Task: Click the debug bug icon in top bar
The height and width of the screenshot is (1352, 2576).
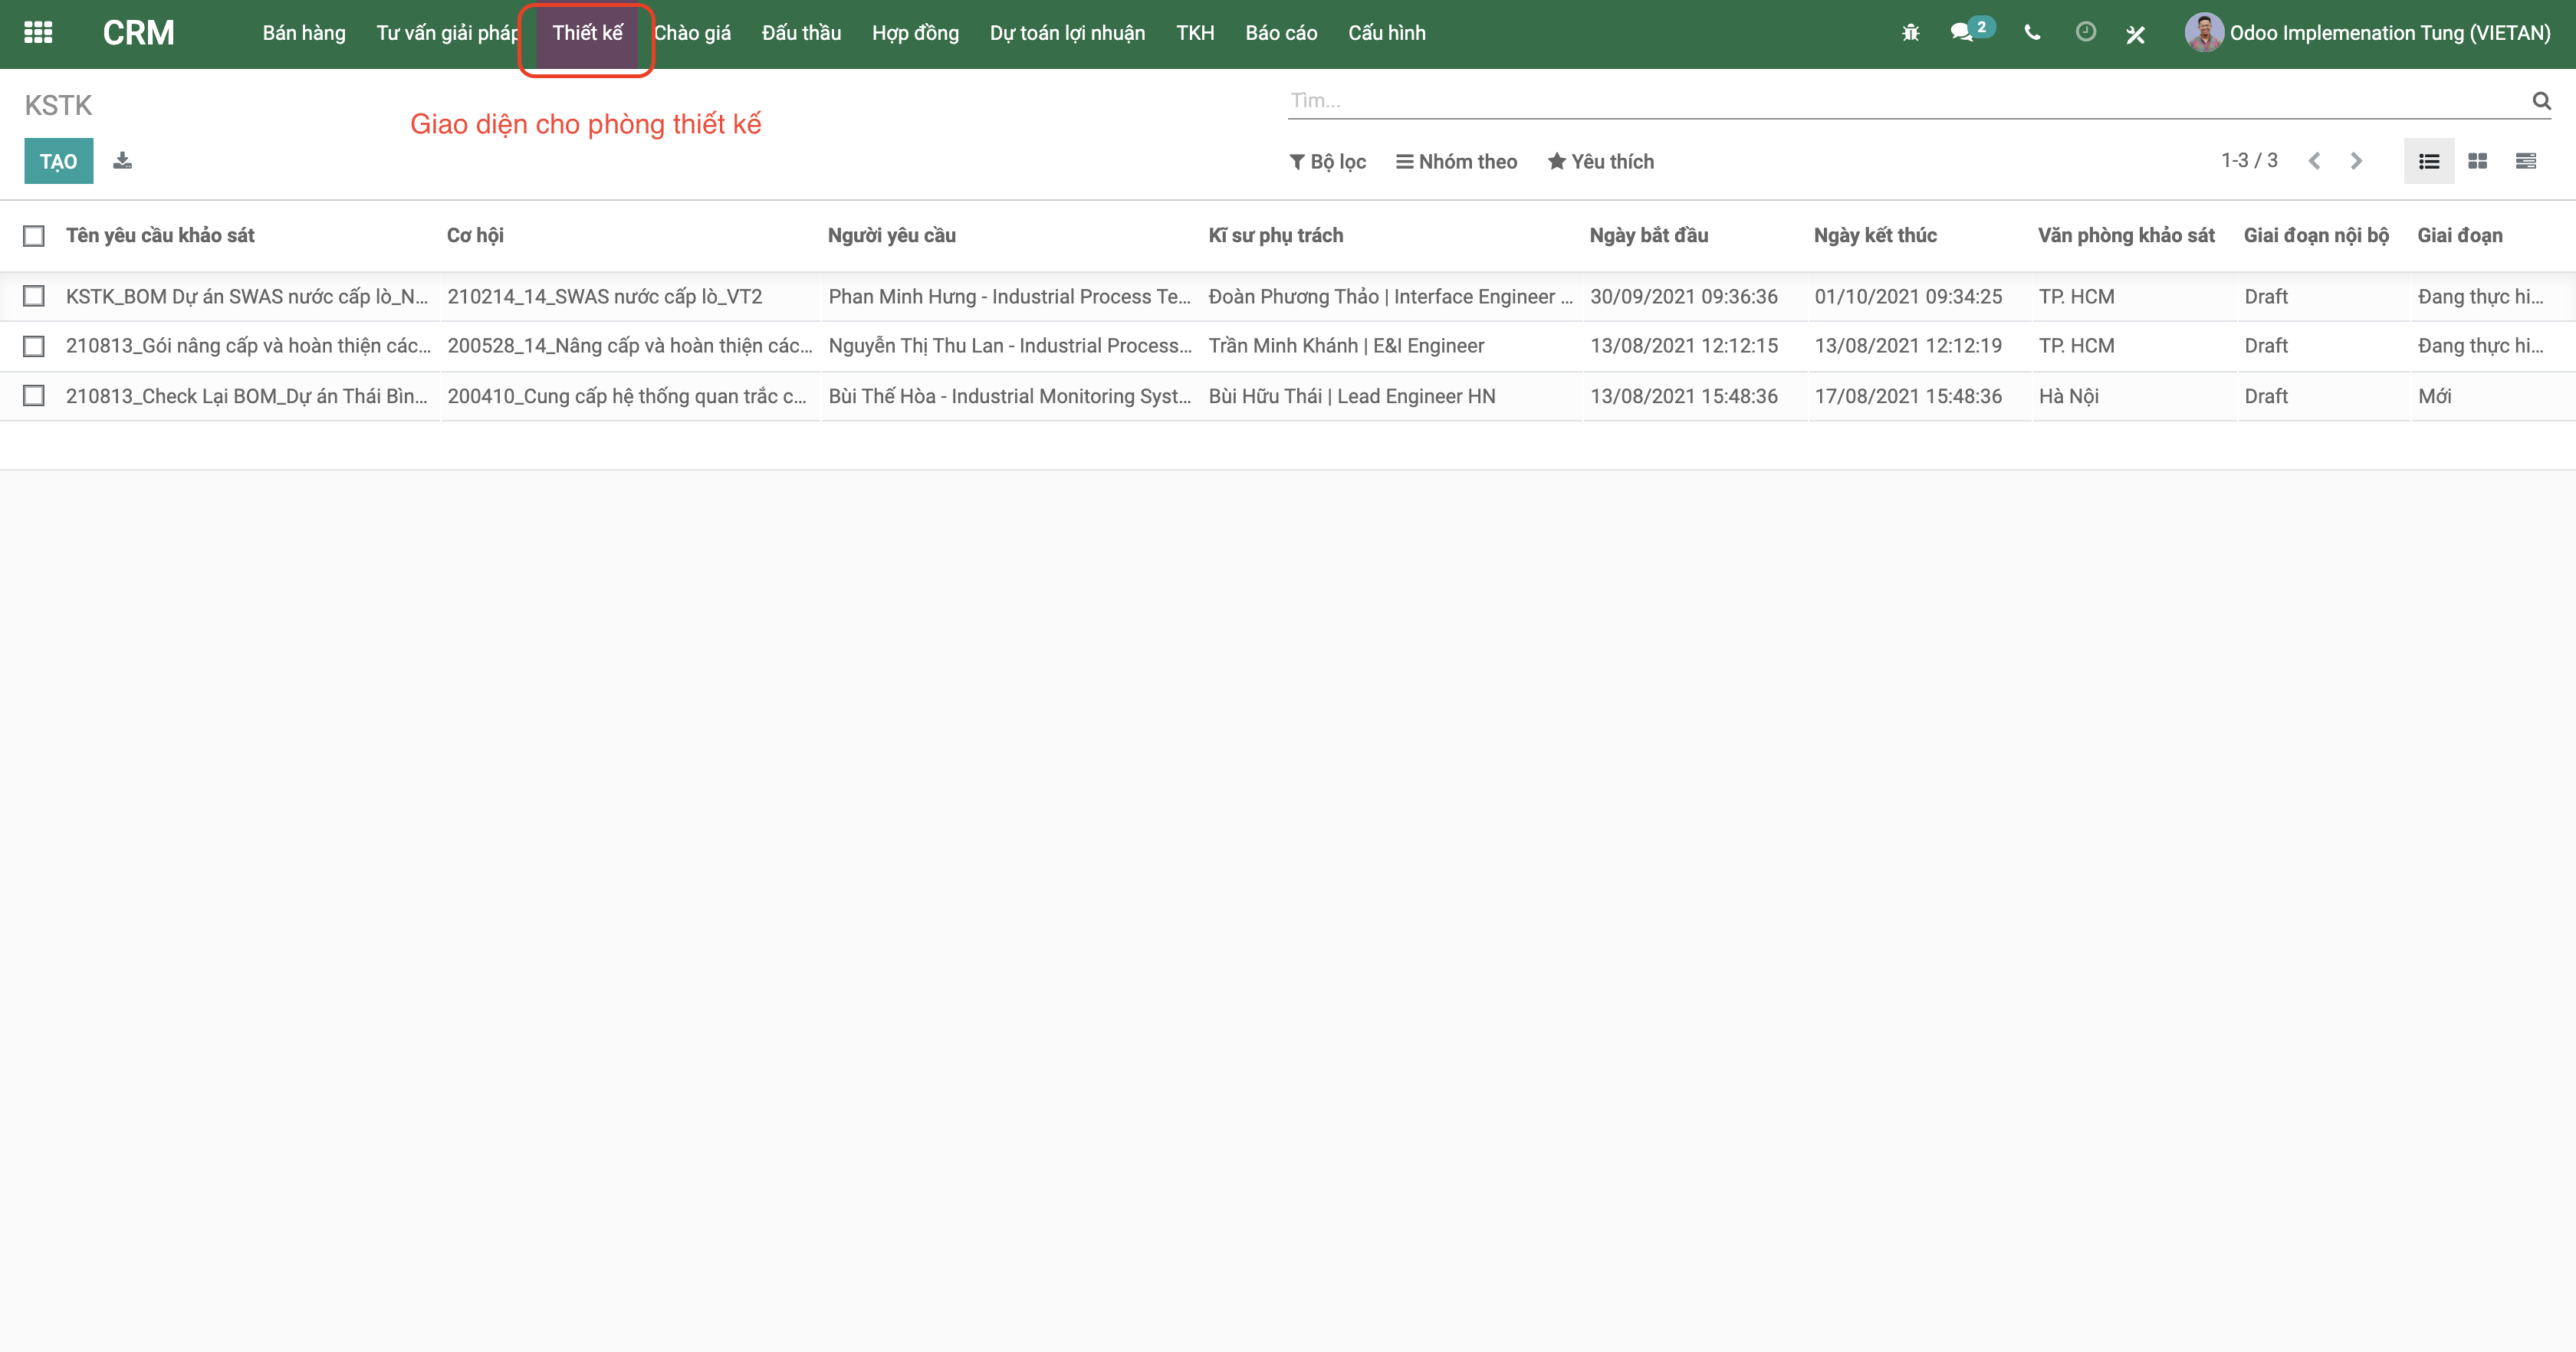Action: point(1910,32)
